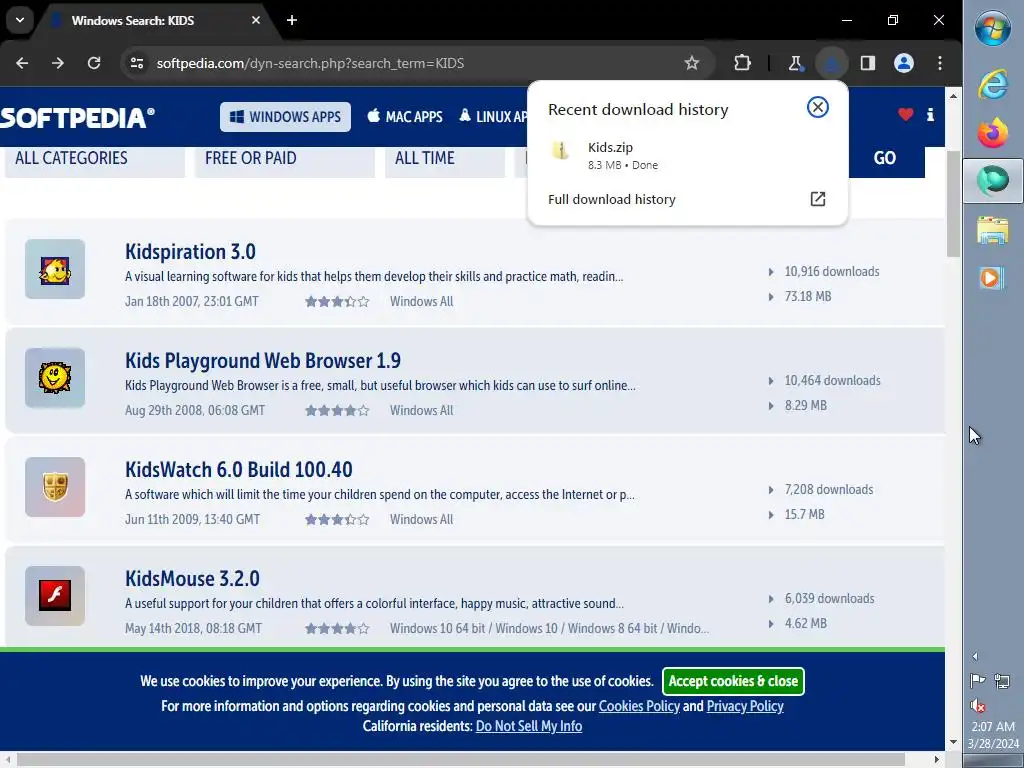
Task: Toggle the browser side panel
Action: pyautogui.click(x=867, y=63)
